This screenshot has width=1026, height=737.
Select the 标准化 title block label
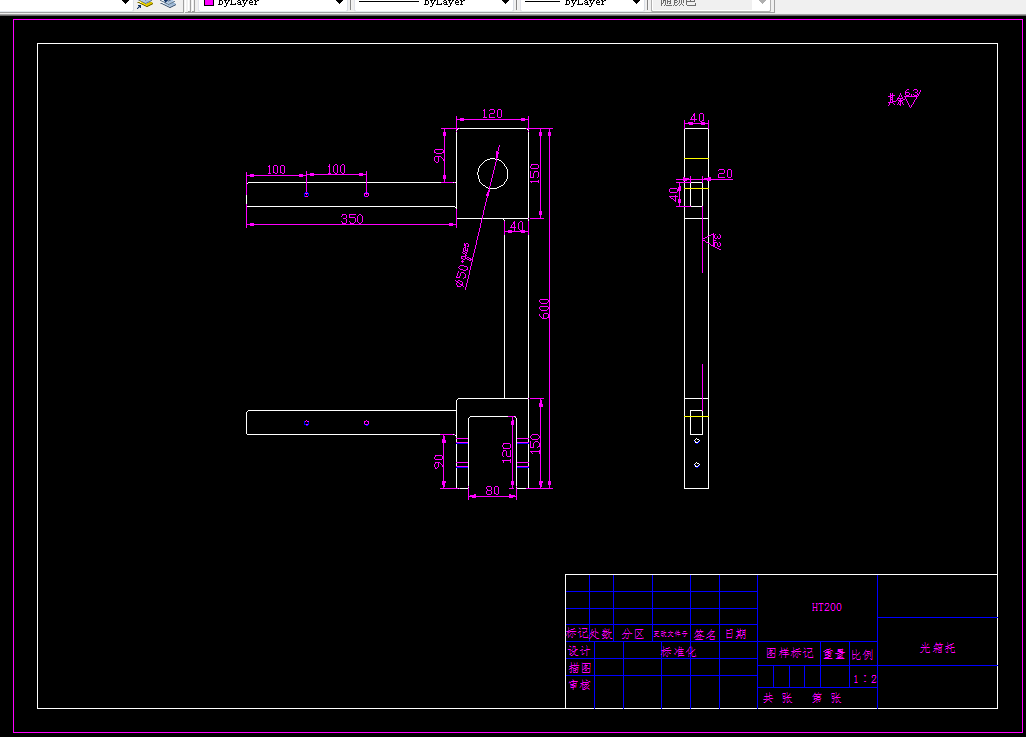[x=679, y=652]
